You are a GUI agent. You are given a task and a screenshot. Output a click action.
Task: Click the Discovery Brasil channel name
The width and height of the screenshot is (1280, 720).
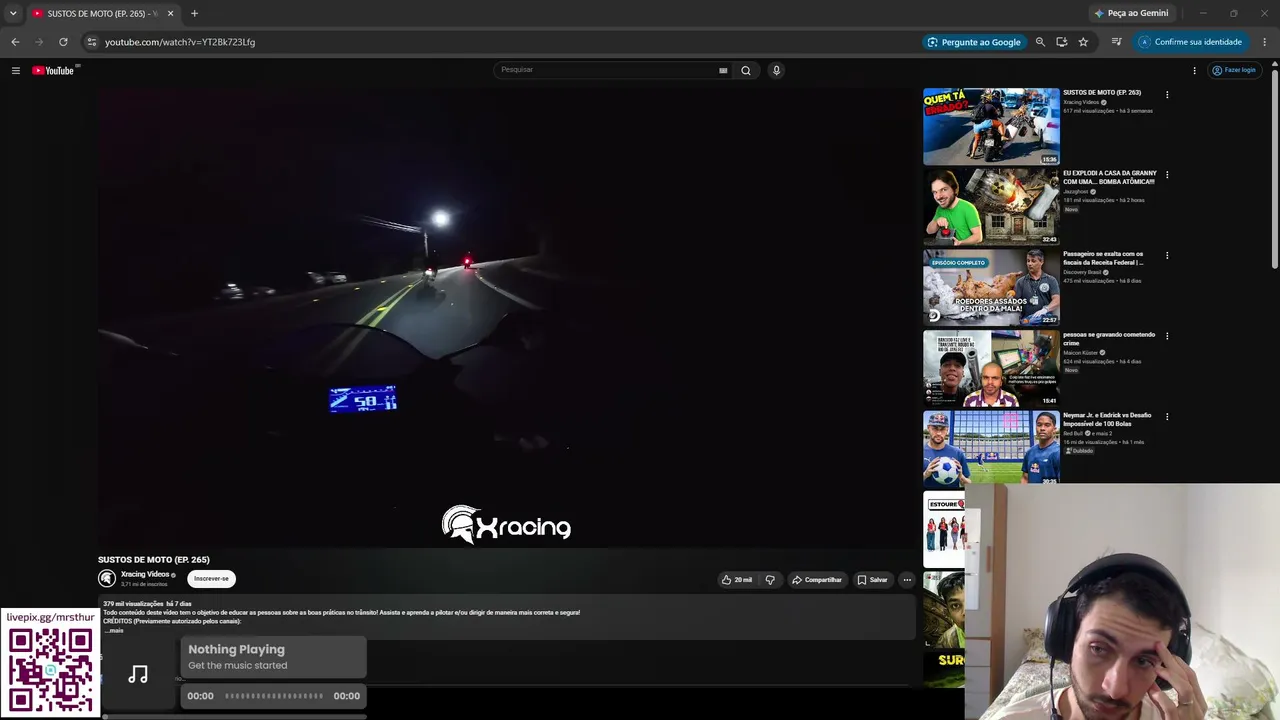(1081, 272)
